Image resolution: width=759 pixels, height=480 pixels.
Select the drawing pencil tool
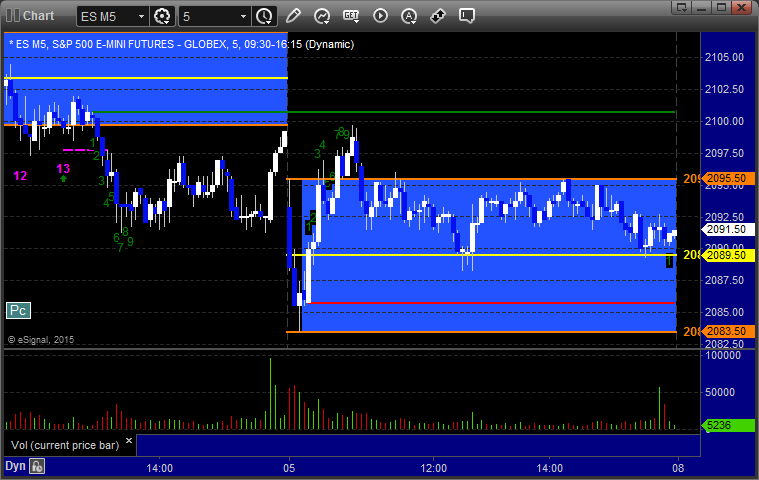(x=293, y=16)
